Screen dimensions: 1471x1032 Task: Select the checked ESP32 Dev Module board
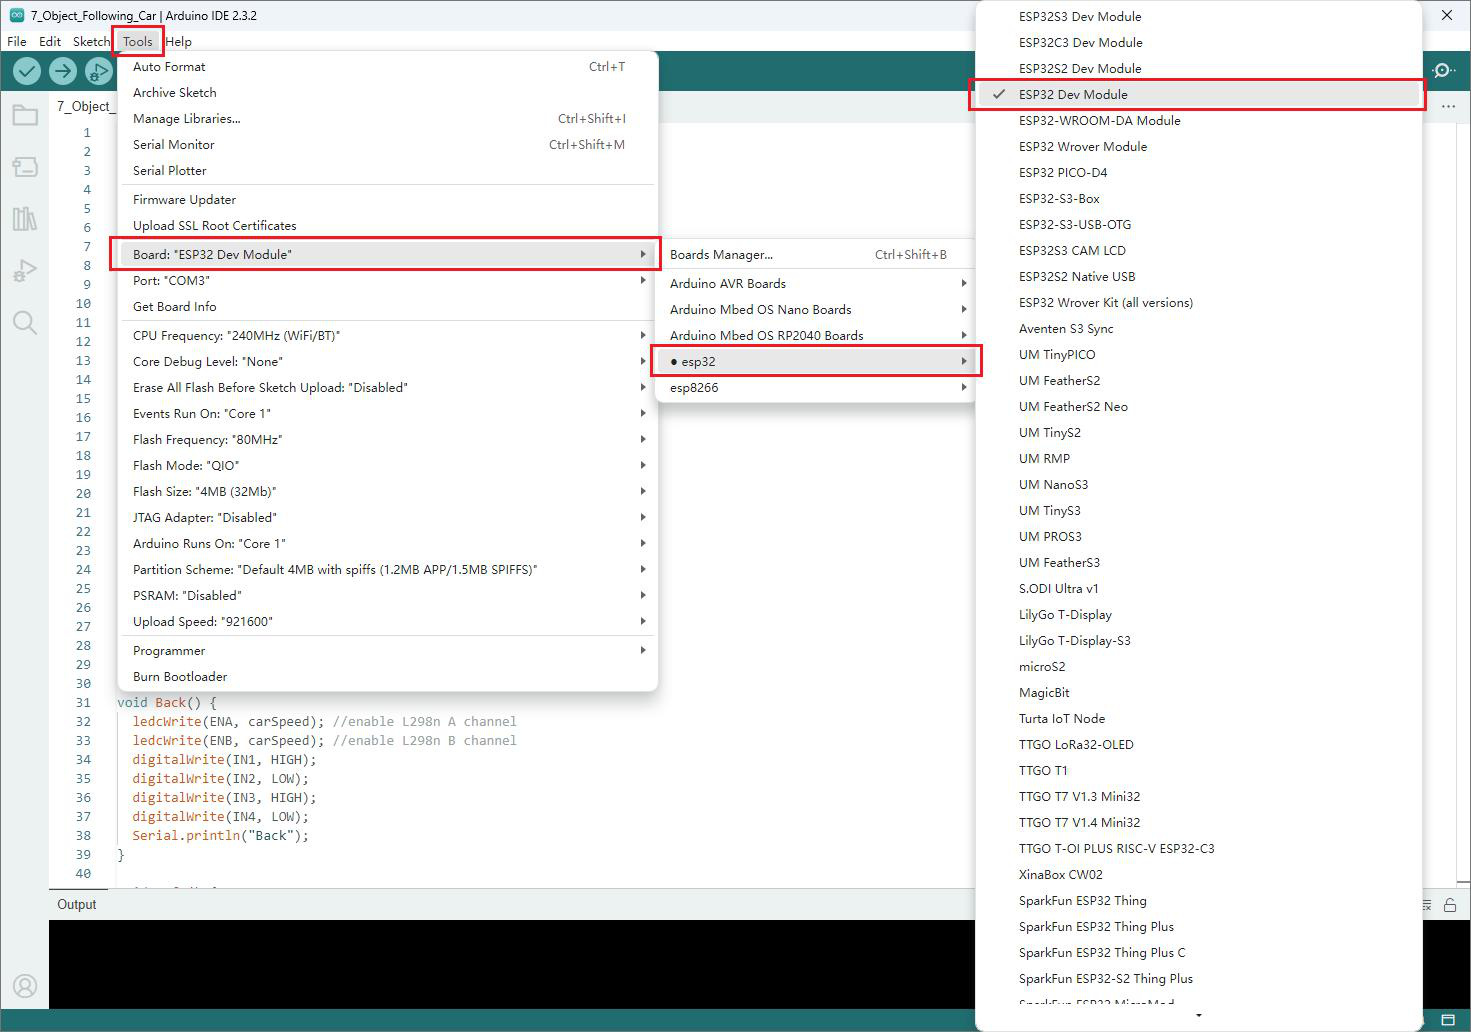tap(1197, 94)
